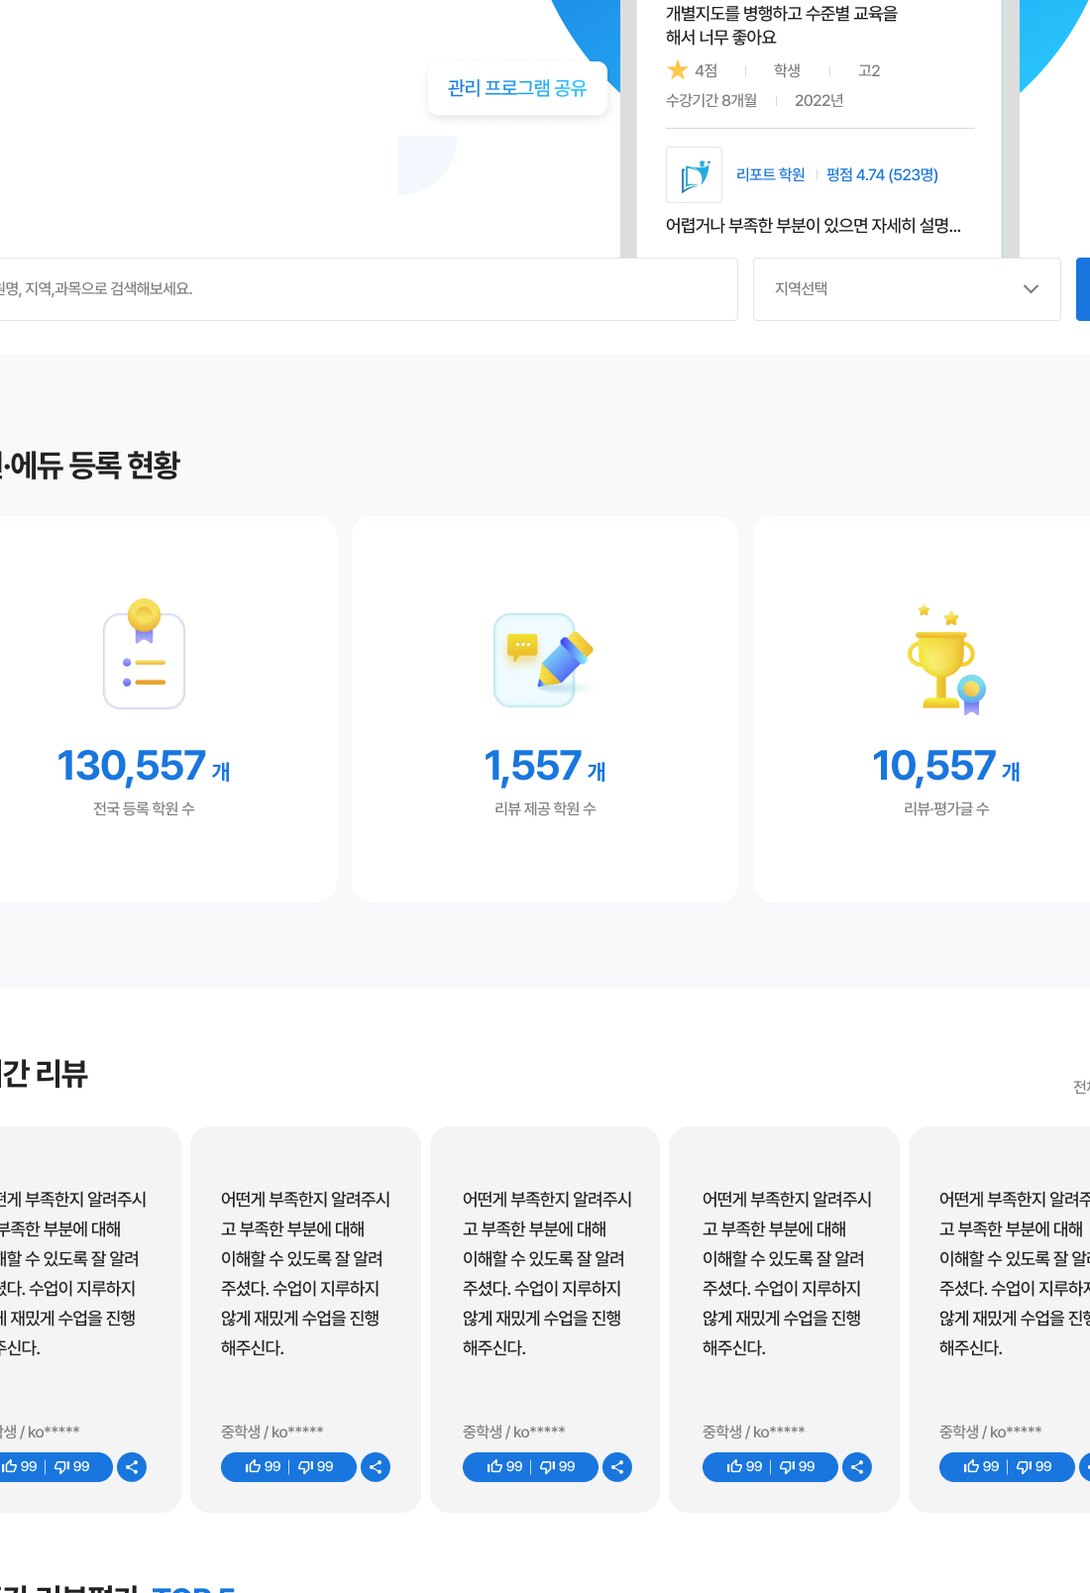Viewport: 1090px width, 1593px height.
Task: Click the review text 개별지도를 병행하고 수준별 교육을
Action: point(782,14)
